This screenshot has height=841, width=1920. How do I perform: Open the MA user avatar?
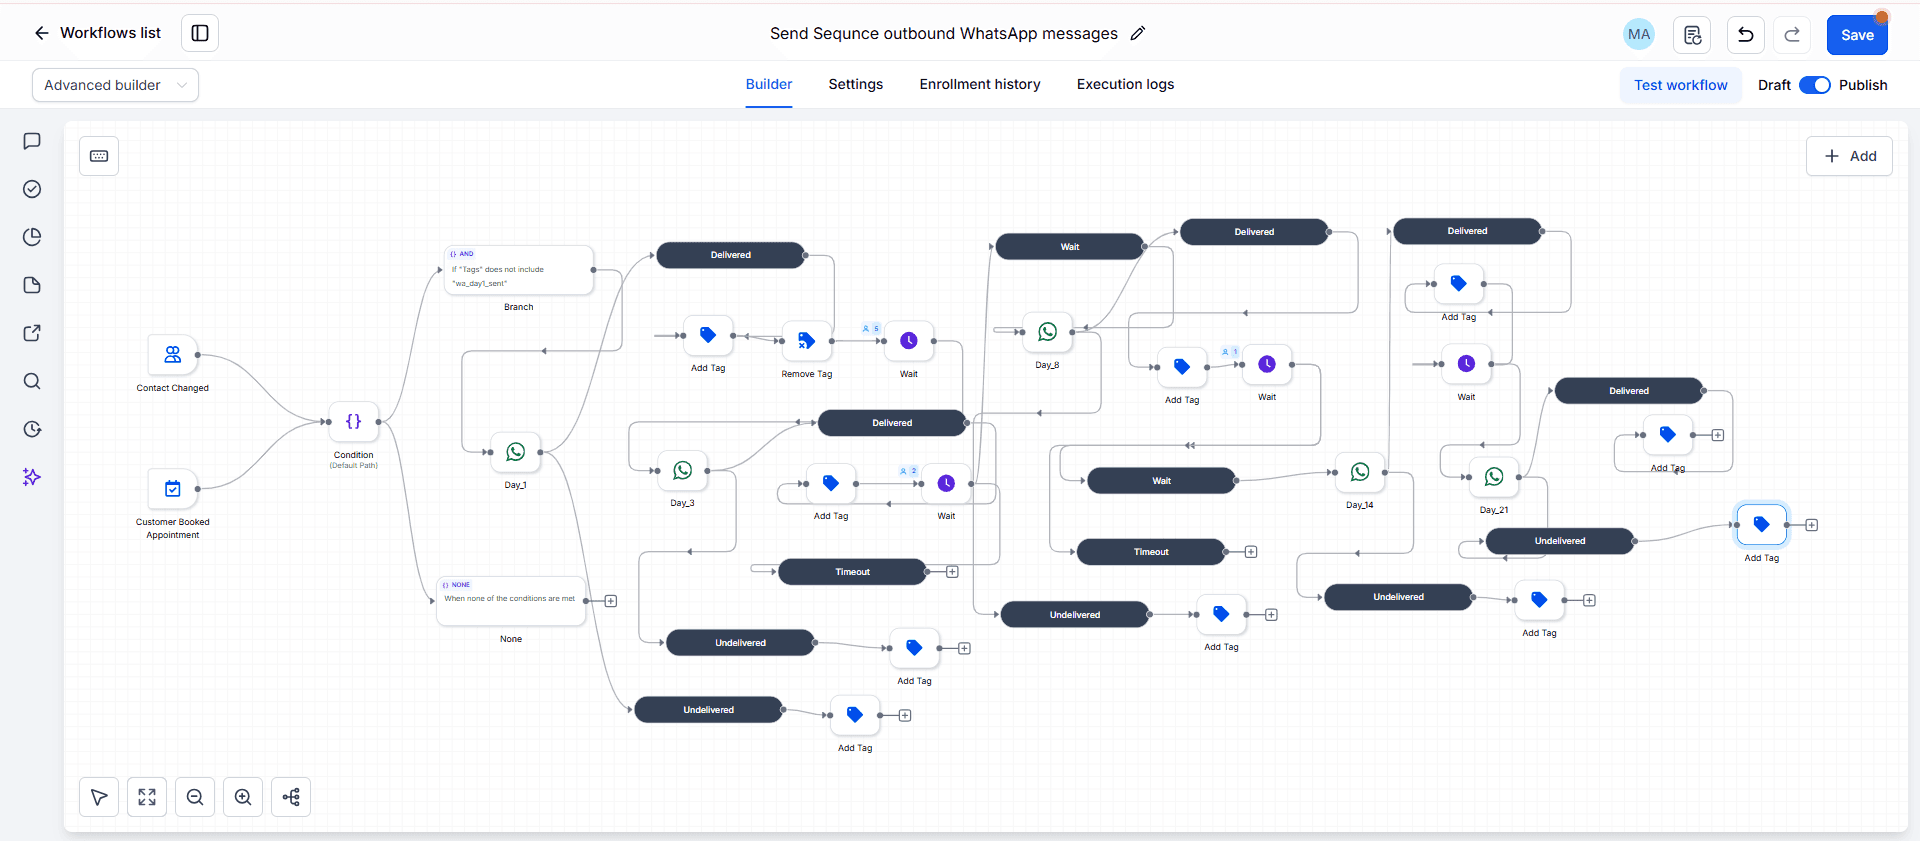pyautogui.click(x=1639, y=34)
